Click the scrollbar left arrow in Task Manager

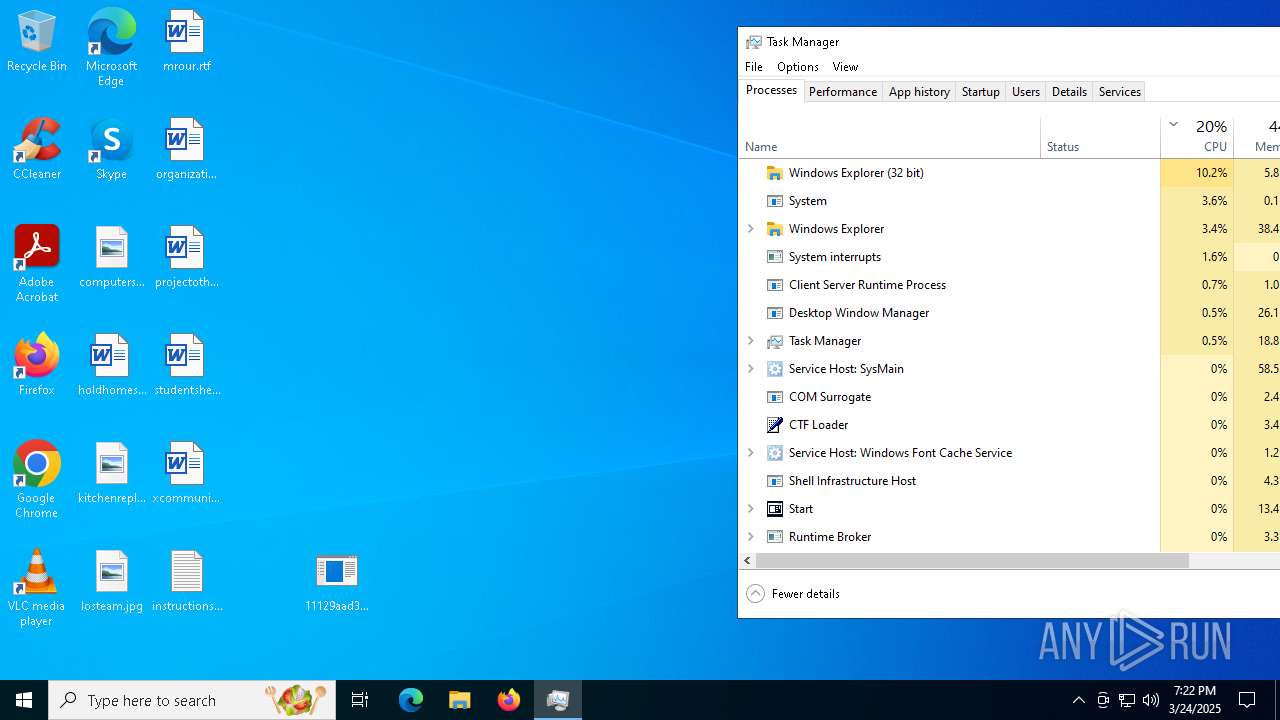[x=748, y=561]
